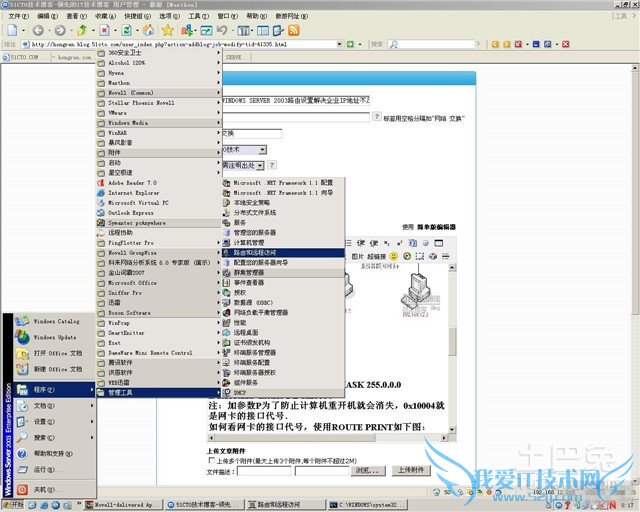Screen dimensions: 640x512
Task: Click the blog title text field
Action: 296,100
